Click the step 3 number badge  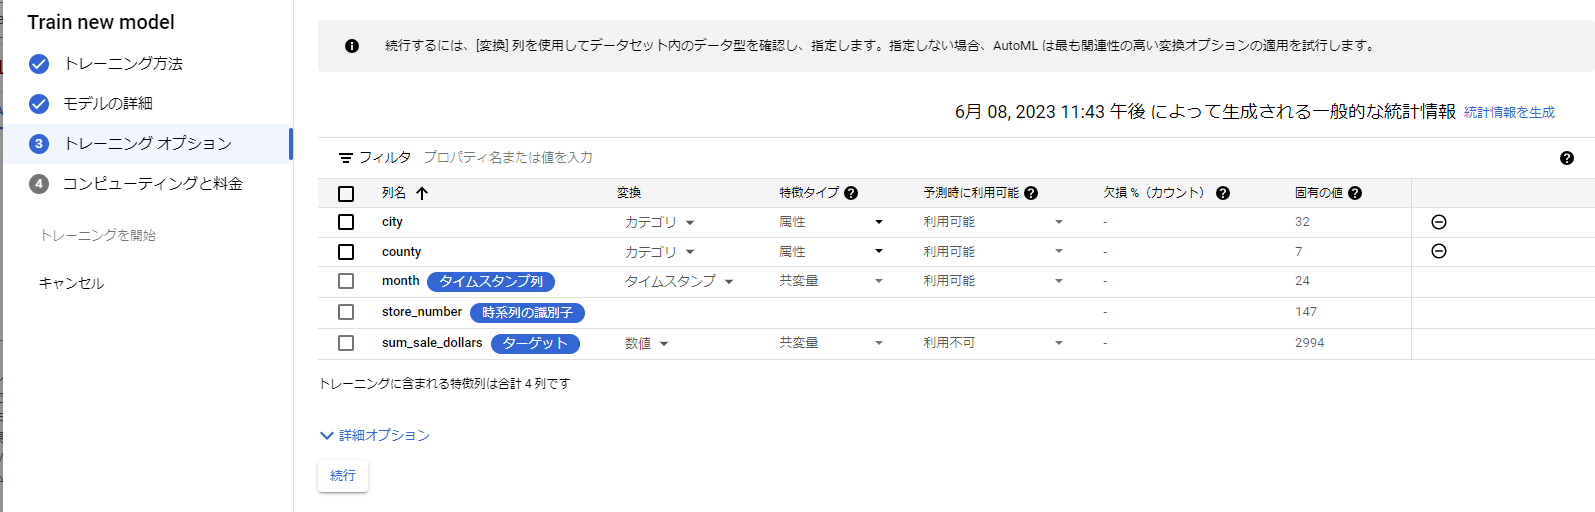coord(39,144)
